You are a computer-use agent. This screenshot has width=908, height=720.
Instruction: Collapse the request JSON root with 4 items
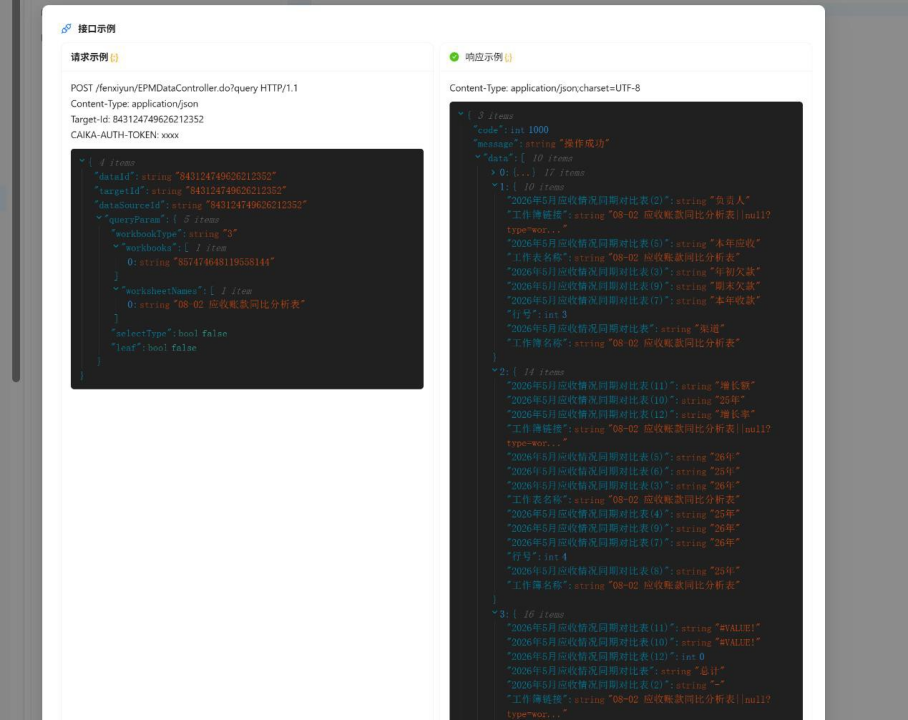[x=82, y=161]
